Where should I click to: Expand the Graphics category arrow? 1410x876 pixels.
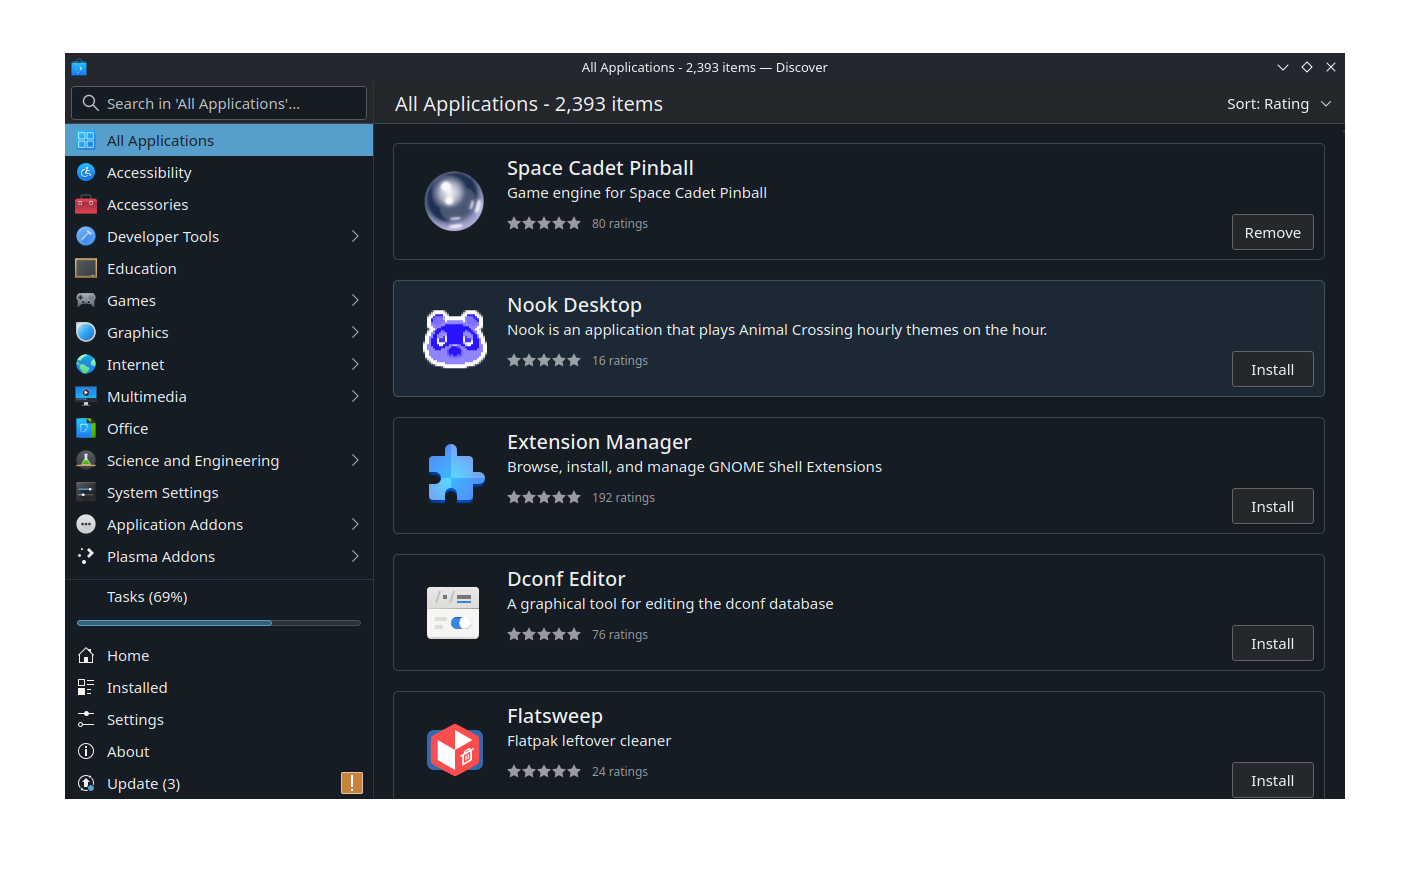pos(355,332)
